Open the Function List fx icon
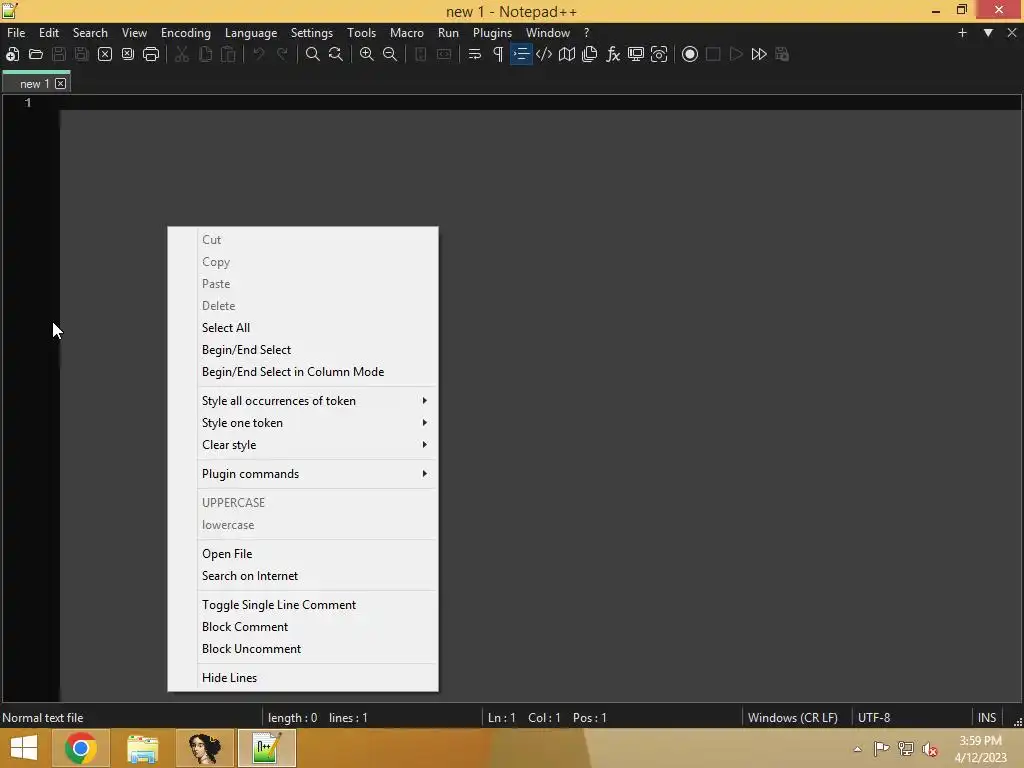The height and width of the screenshot is (768, 1024). coord(613,54)
